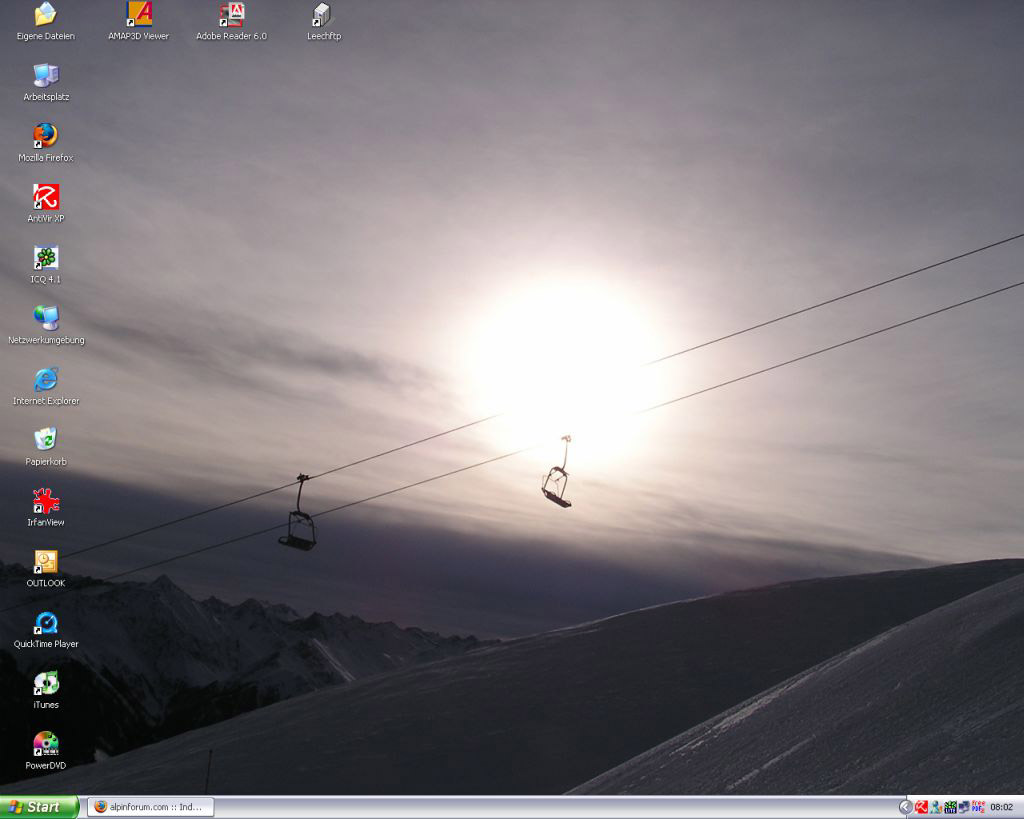
Task: Click the Netzwerkumgebung desktop icon
Action: (46, 319)
